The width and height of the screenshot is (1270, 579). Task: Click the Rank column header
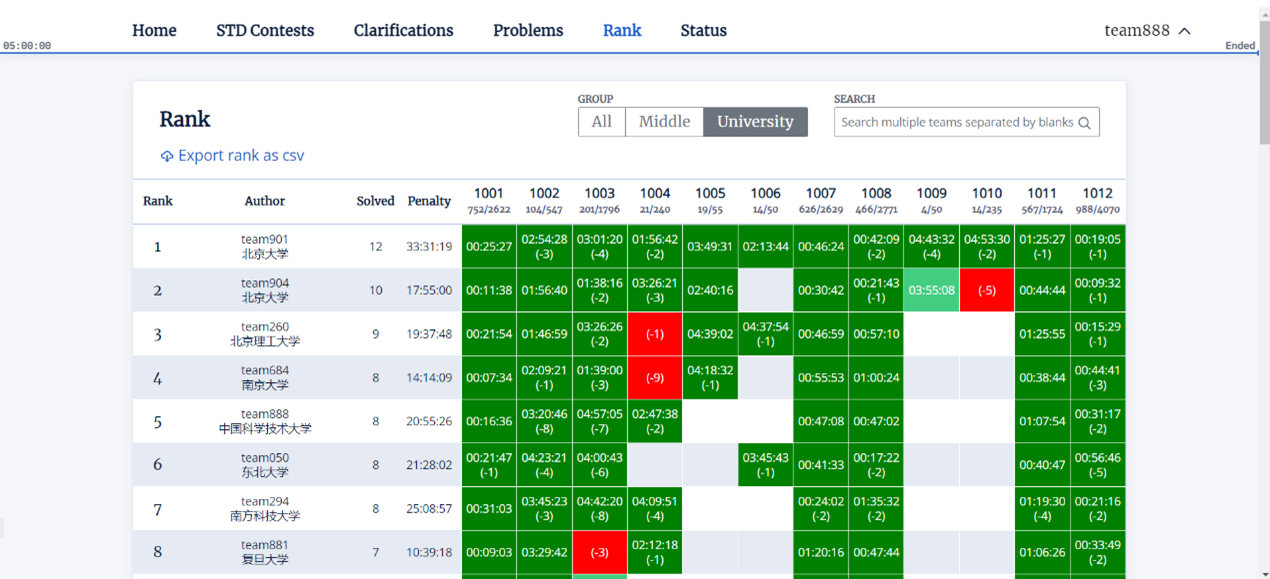click(x=158, y=201)
